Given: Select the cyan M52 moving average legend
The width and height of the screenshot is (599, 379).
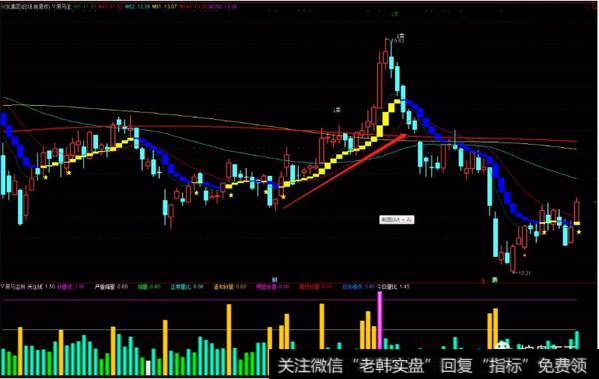Looking at the screenshot, I should (138, 7).
